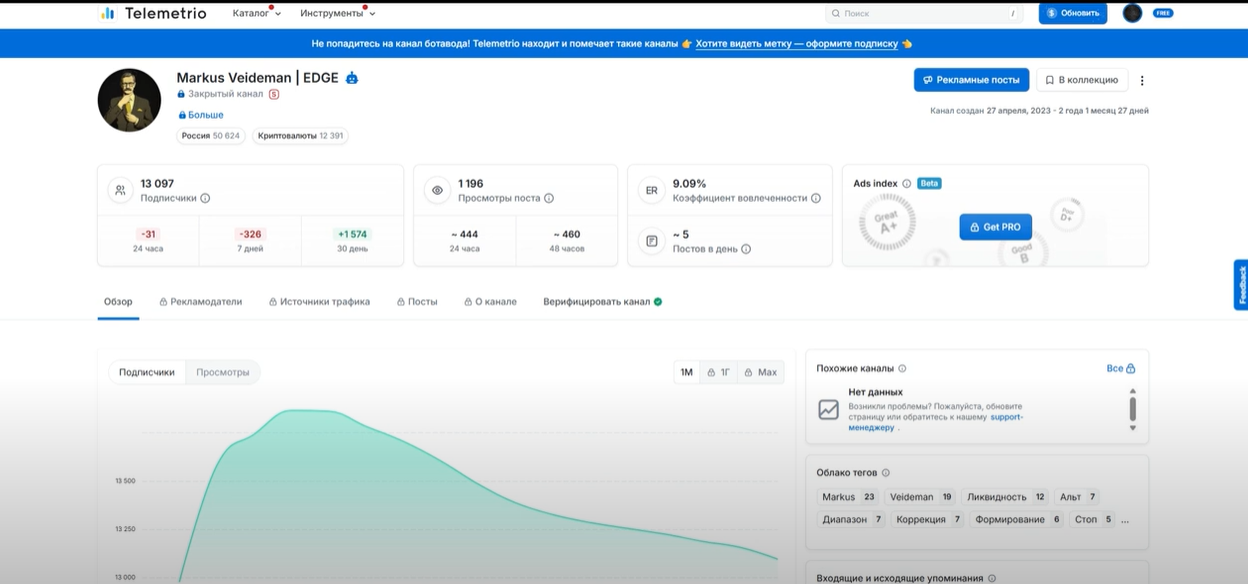Select the locked Max chart period

pos(761,372)
